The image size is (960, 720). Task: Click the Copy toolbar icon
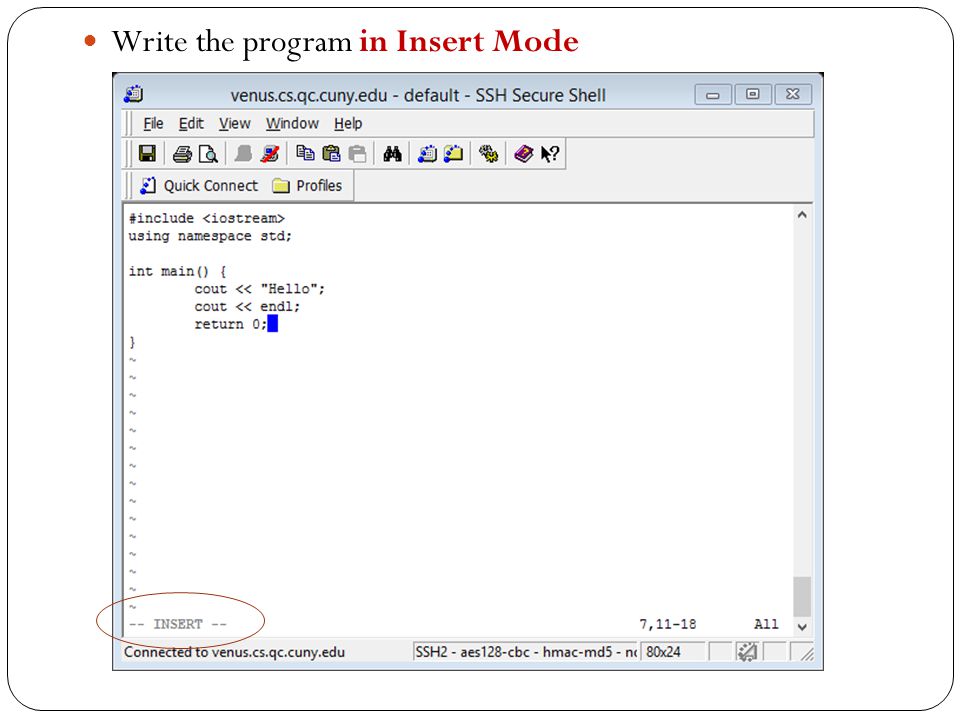305,153
